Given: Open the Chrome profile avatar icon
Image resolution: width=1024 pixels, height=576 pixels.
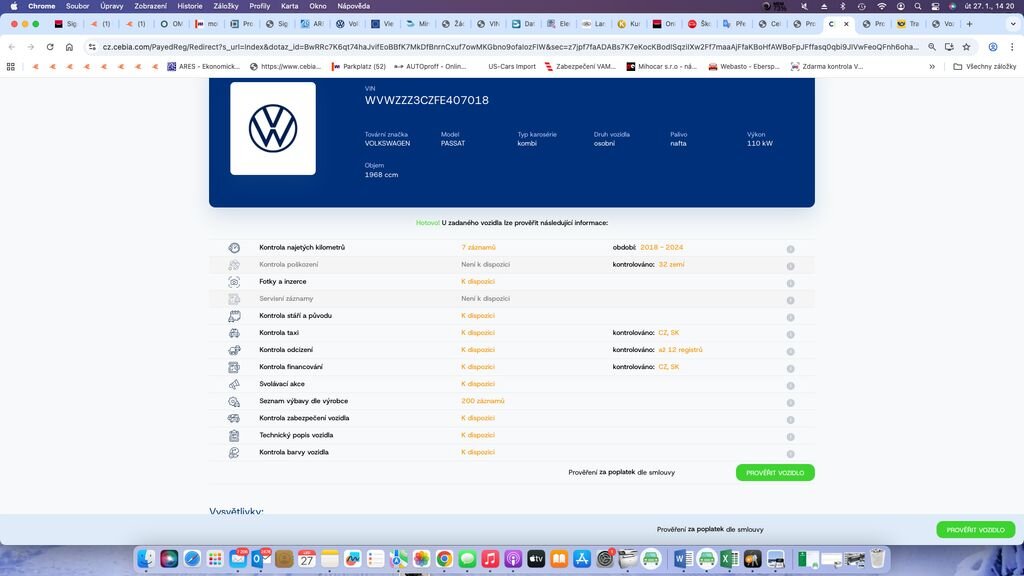Looking at the screenshot, I should [992, 46].
